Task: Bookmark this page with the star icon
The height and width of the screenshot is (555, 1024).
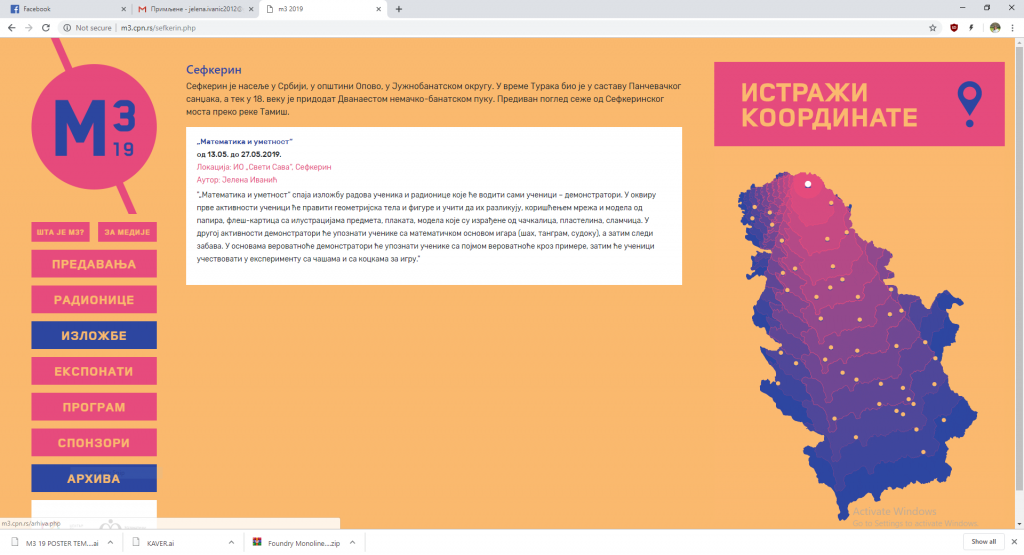Action: pos(932,28)
